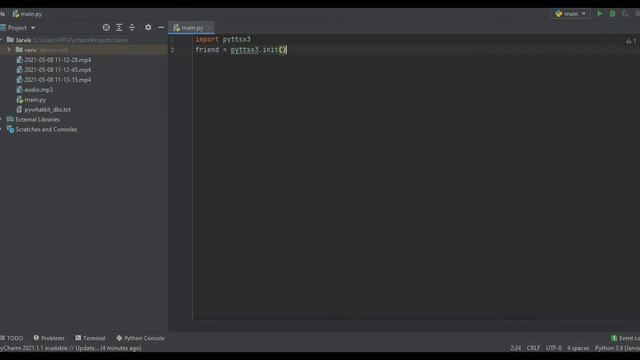Open the Python Console tool window
Image resolution: width=640 pixels, height=360 pixels.
(x=140, y=338)
